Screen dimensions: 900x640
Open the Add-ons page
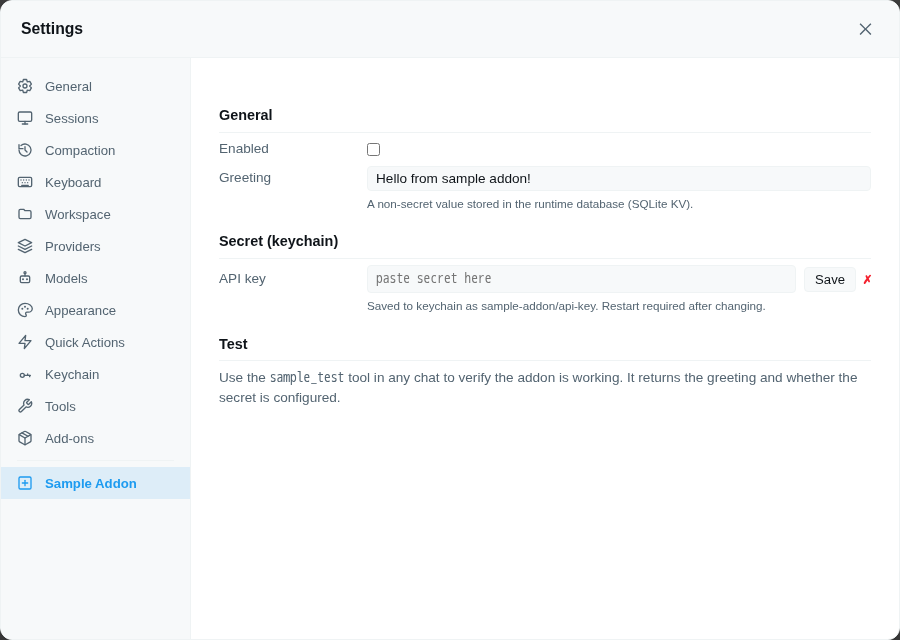click(95, 439)
